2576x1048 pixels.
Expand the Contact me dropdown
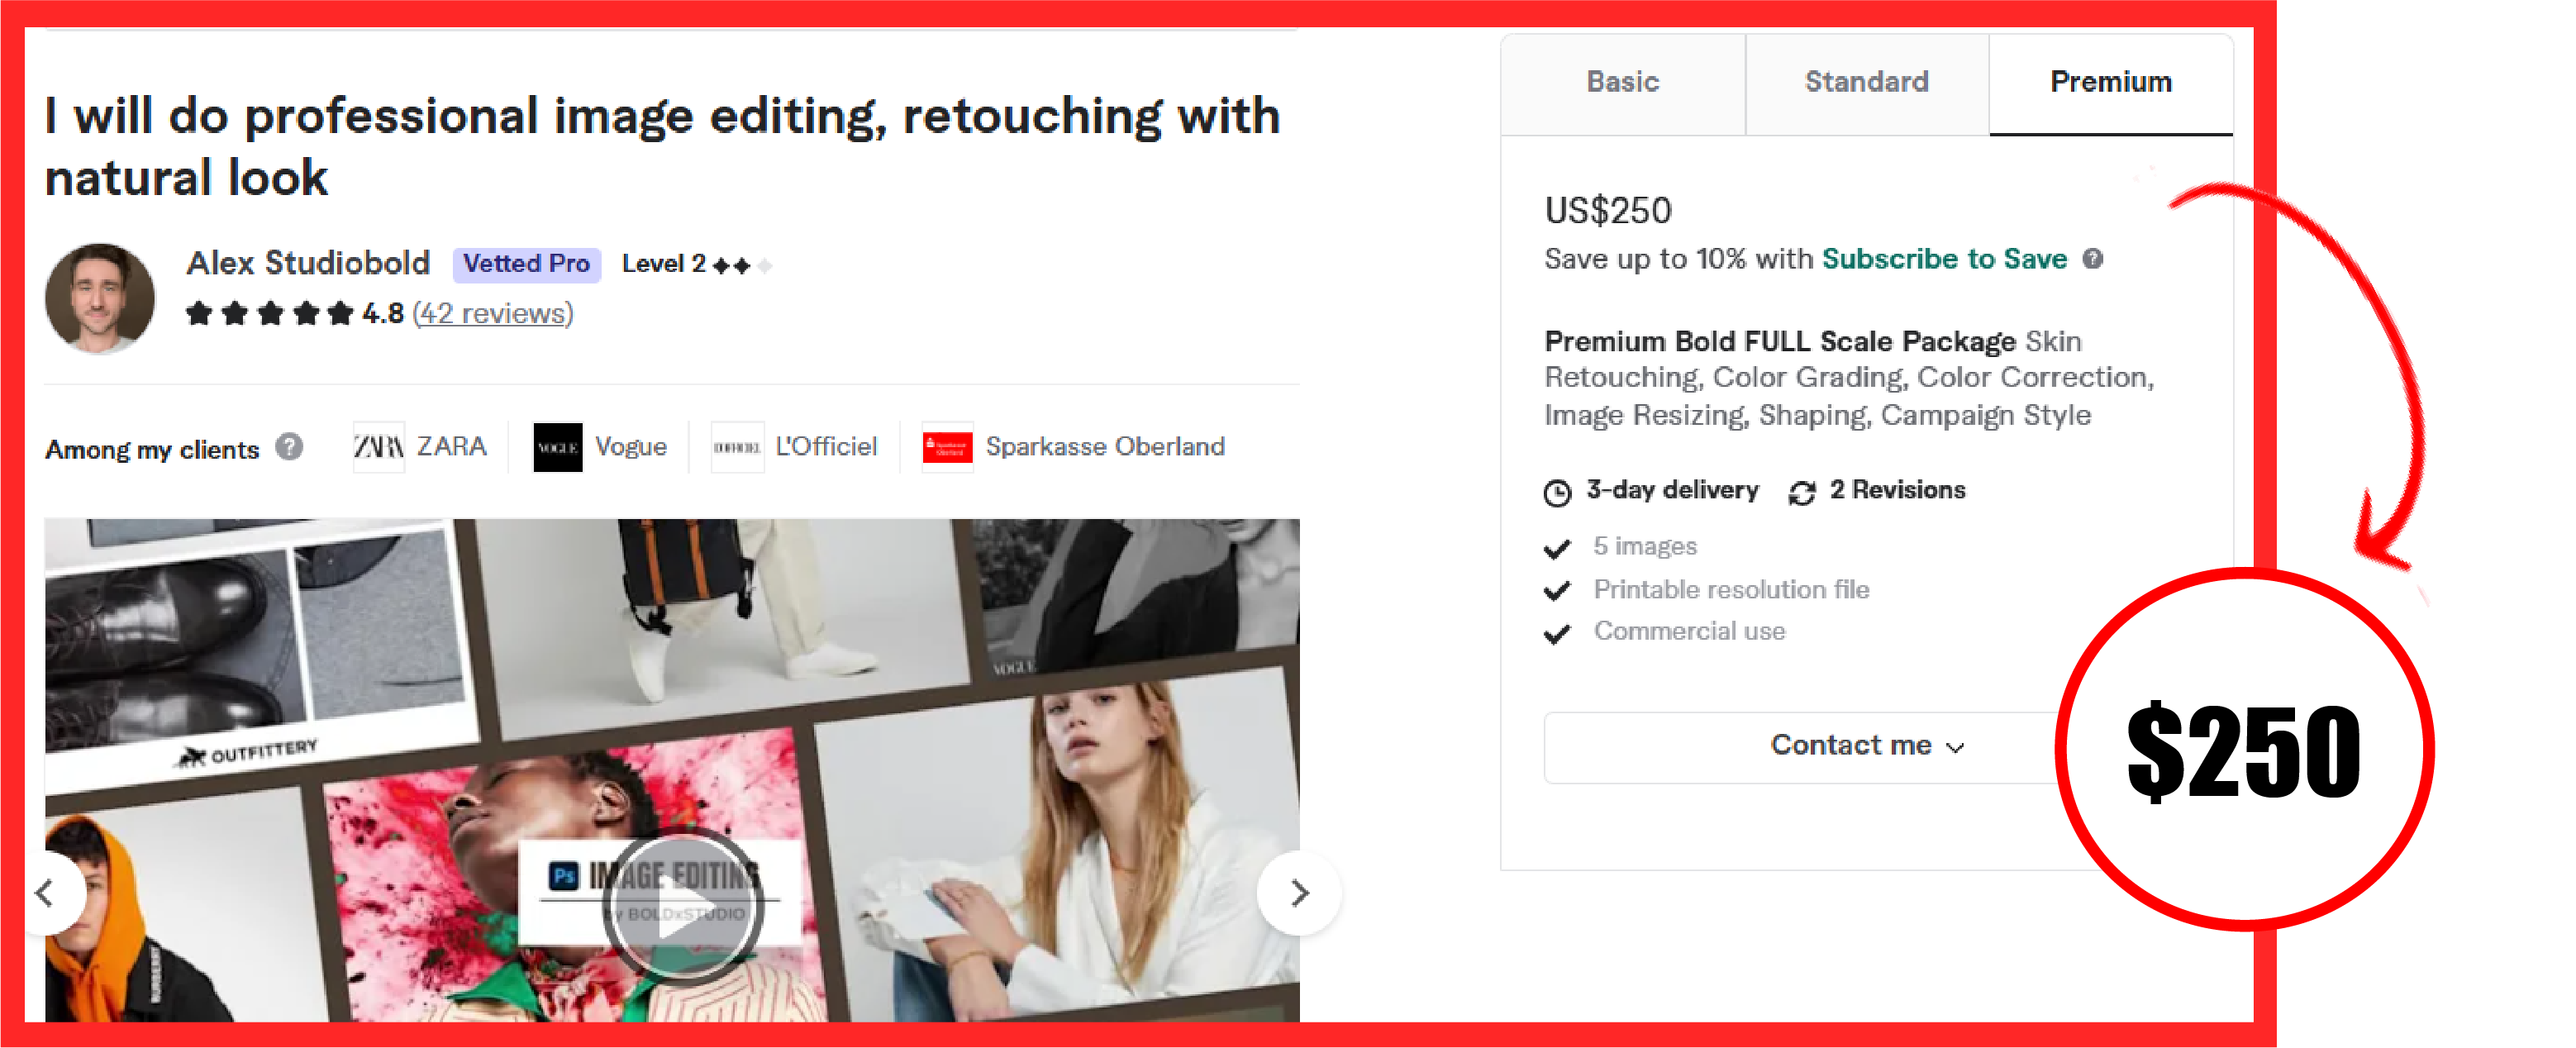click(x=1866, y=746)
